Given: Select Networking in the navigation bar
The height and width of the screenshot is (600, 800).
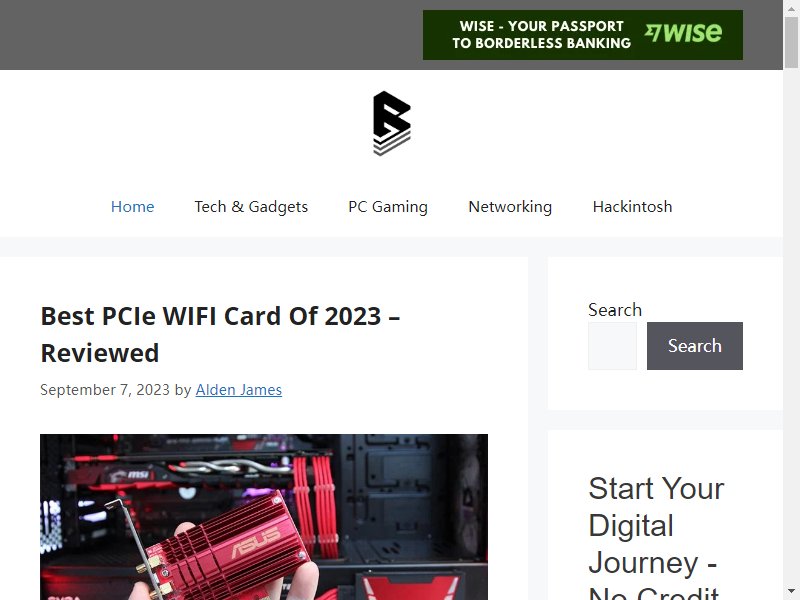Looking at the screenshot, I should pyautogui.click(x=510, y=207).
